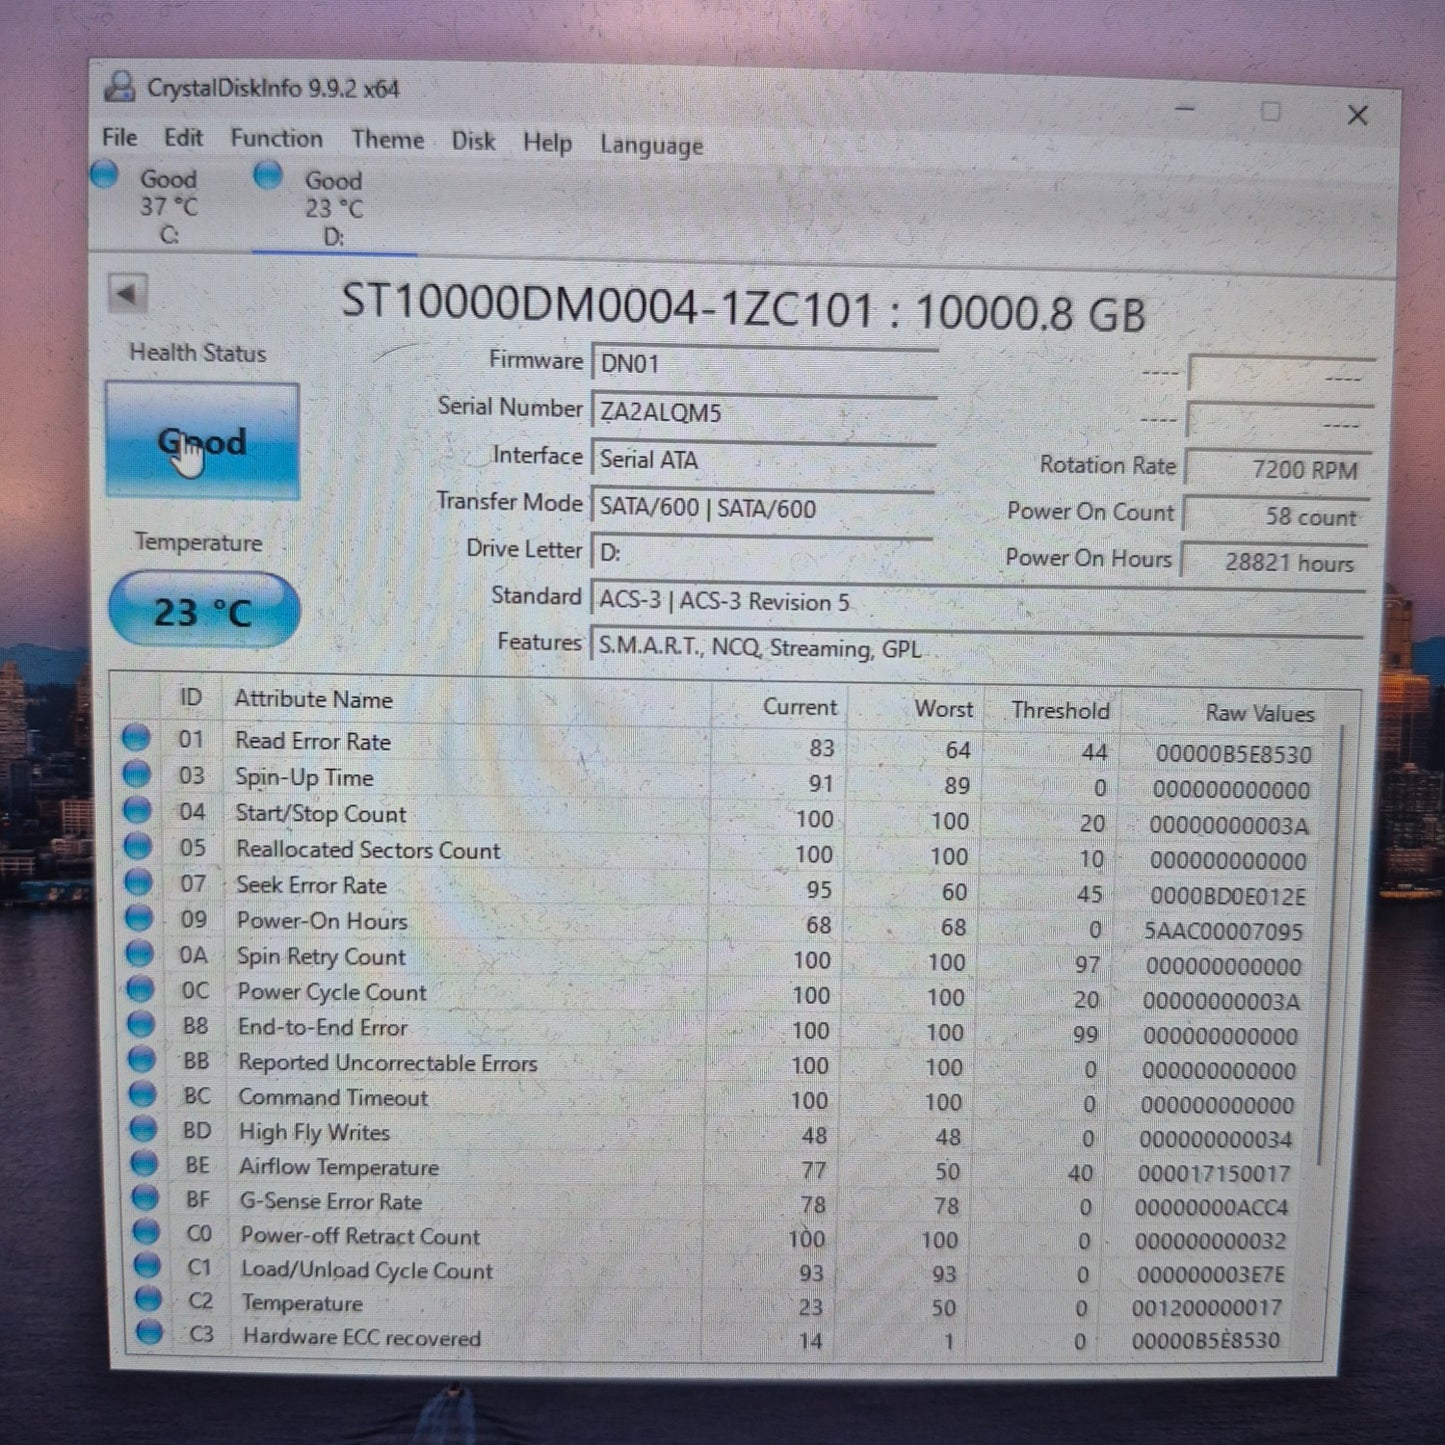Click status icon for Start/Stop Count

tap(137, 810)
